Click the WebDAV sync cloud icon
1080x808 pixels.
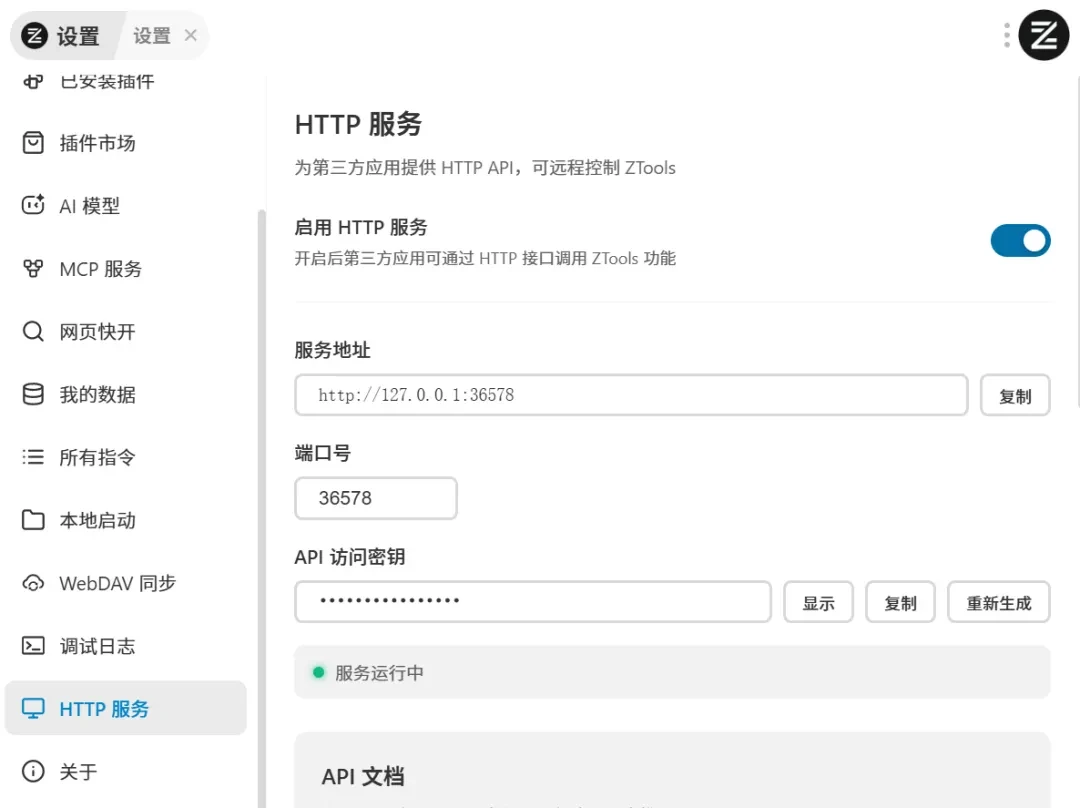(33, 583)
